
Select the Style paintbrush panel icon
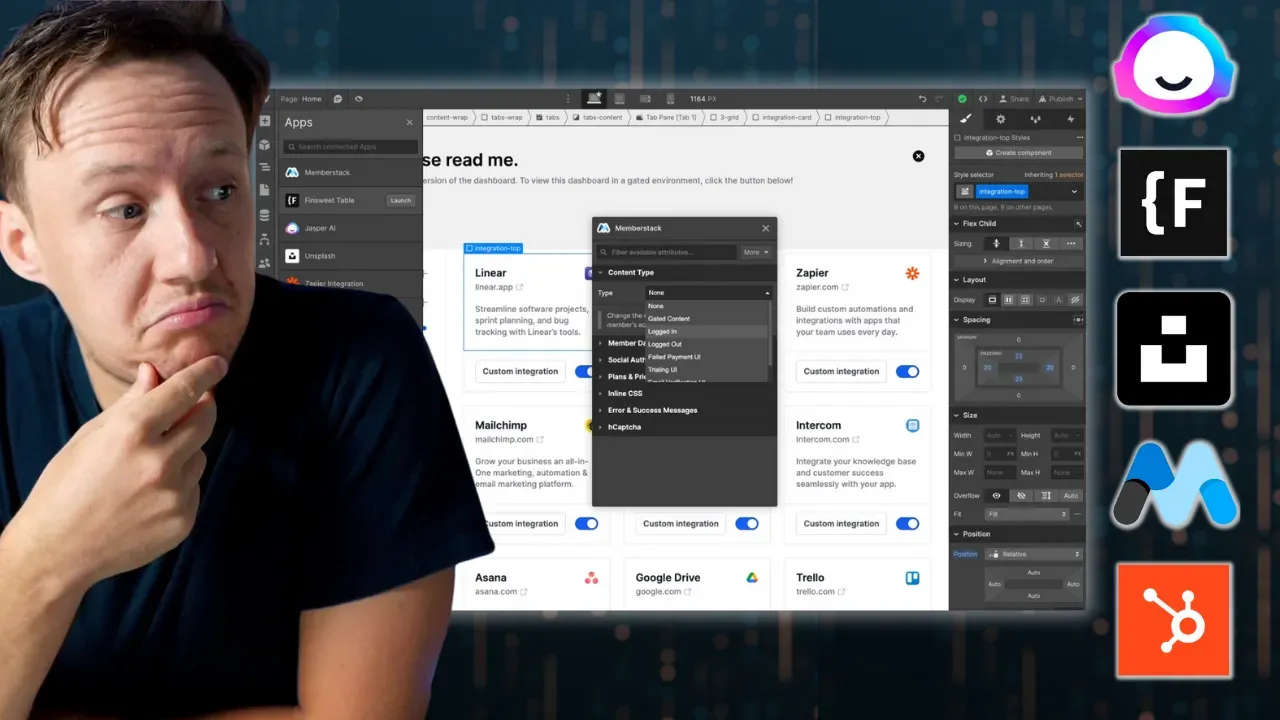[x=965, y=118]
